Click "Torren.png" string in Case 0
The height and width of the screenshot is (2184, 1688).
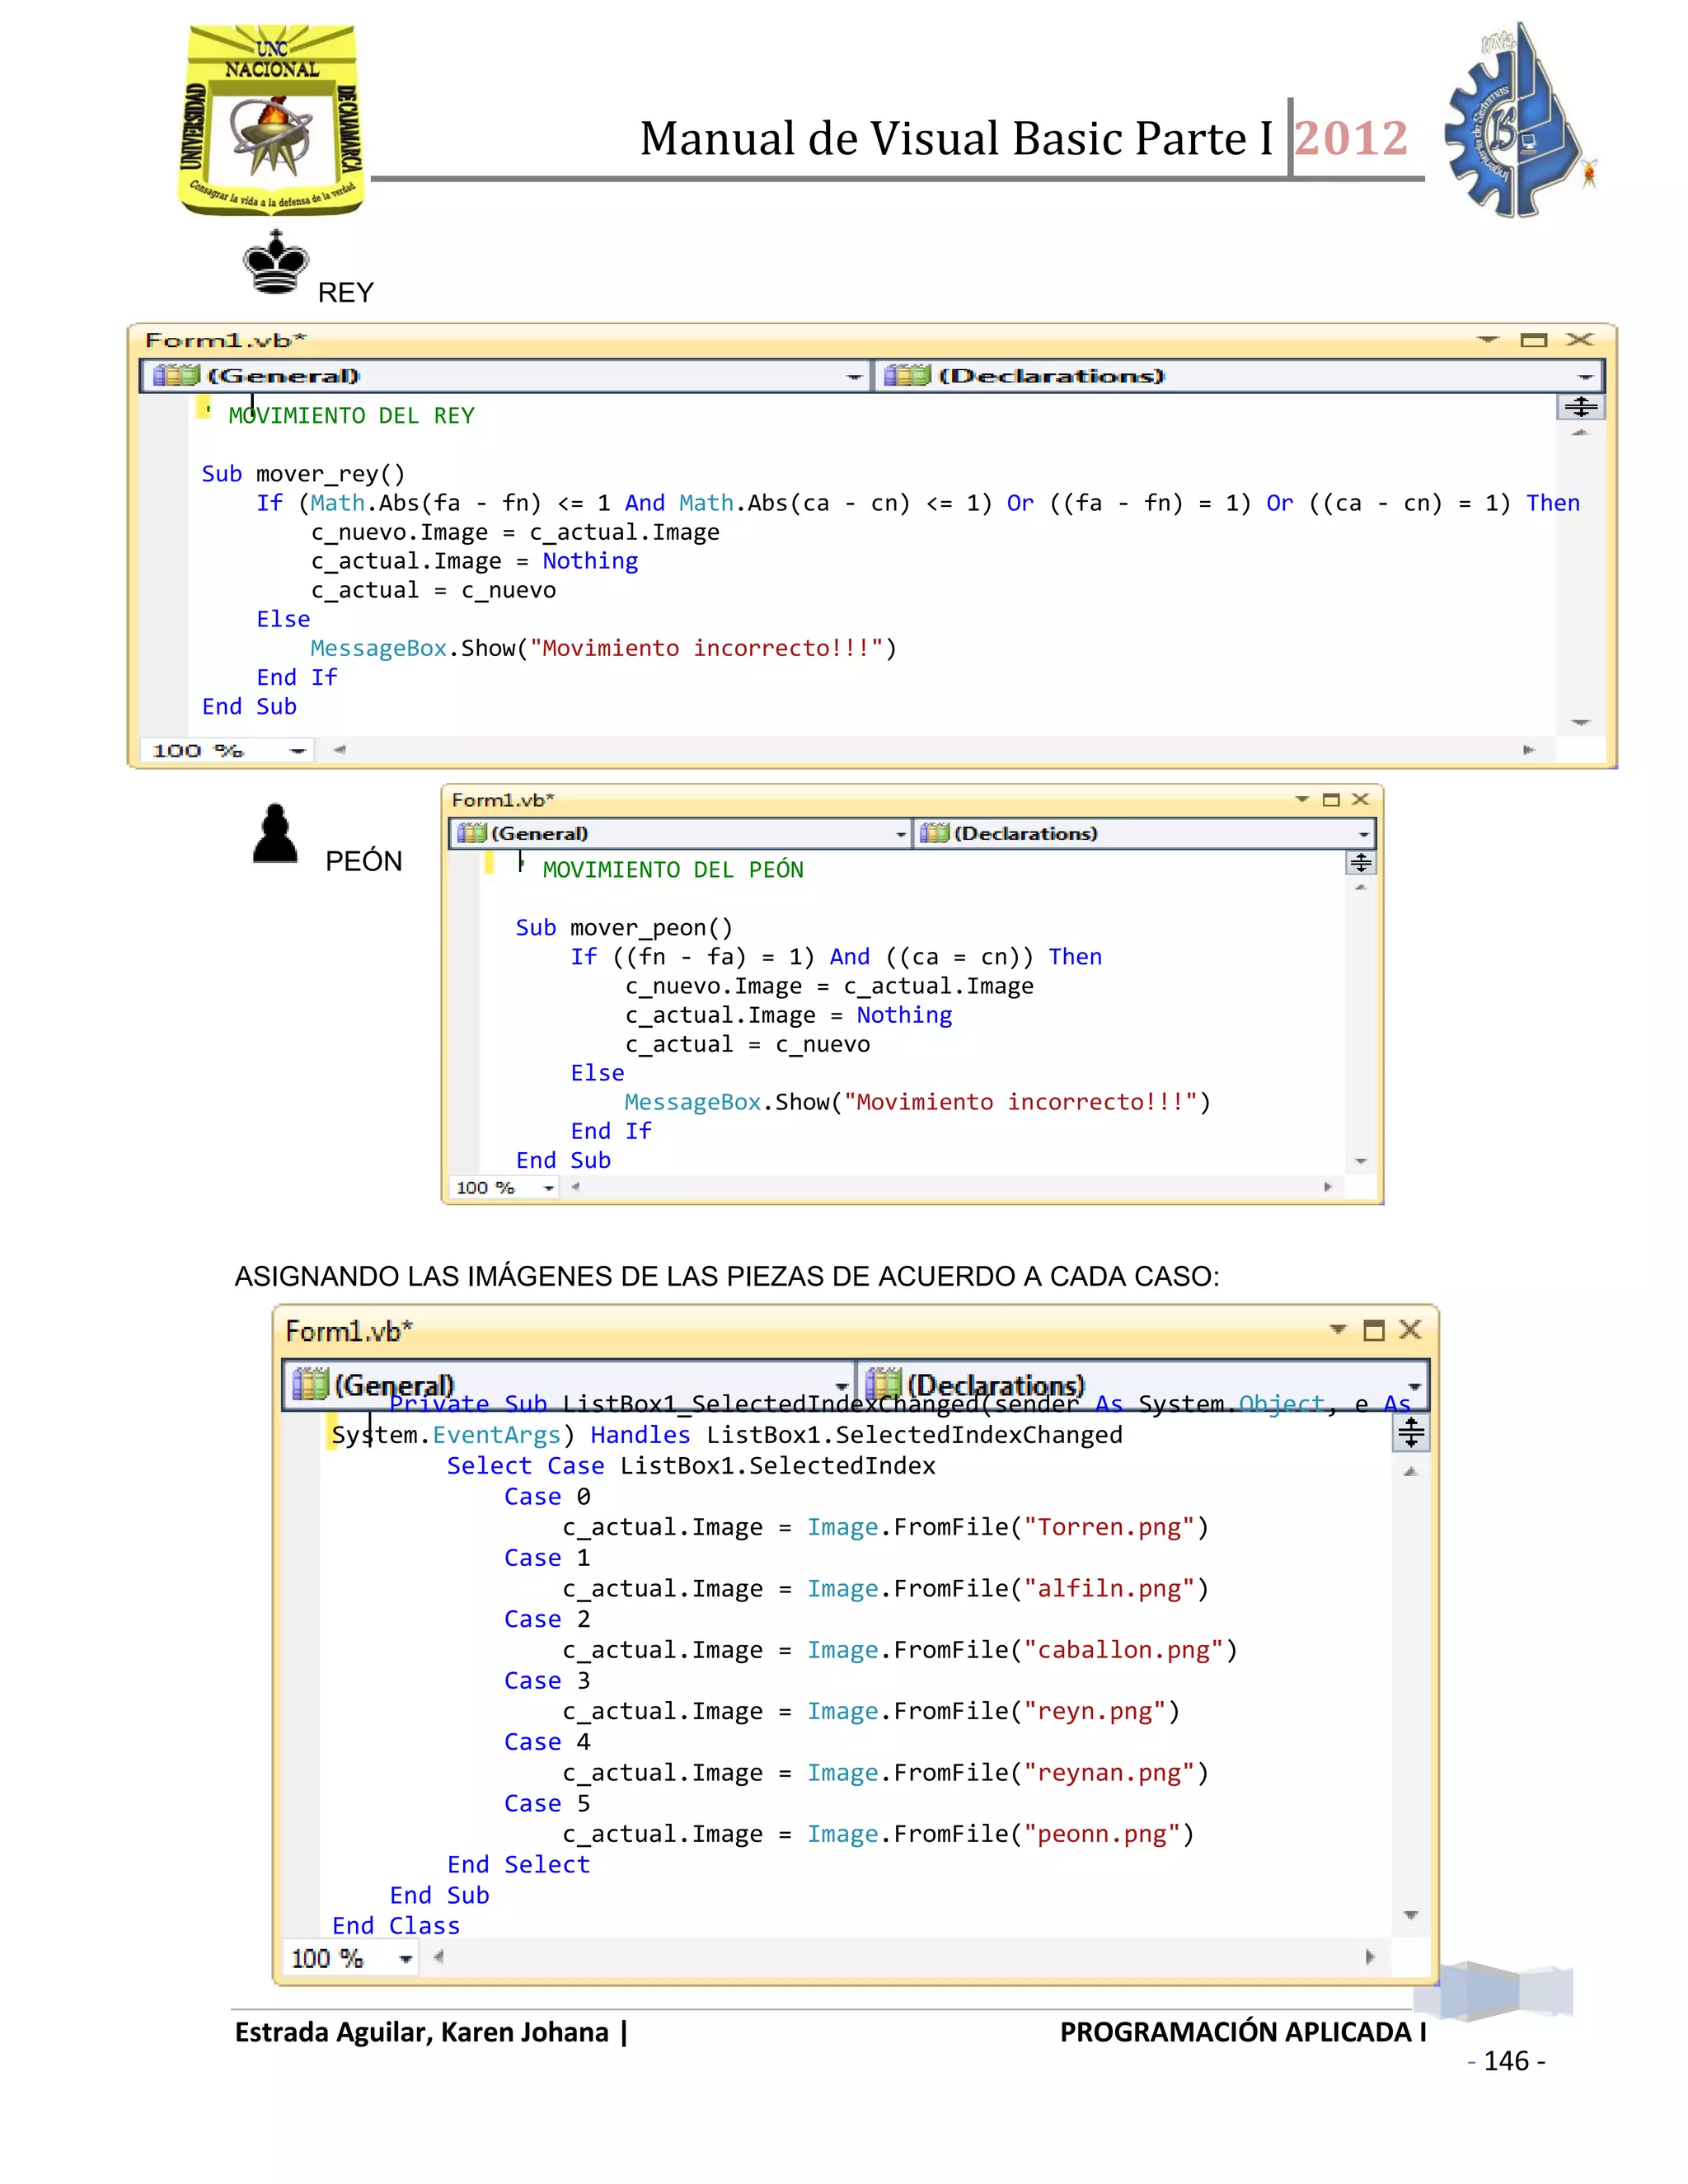1109,1527
